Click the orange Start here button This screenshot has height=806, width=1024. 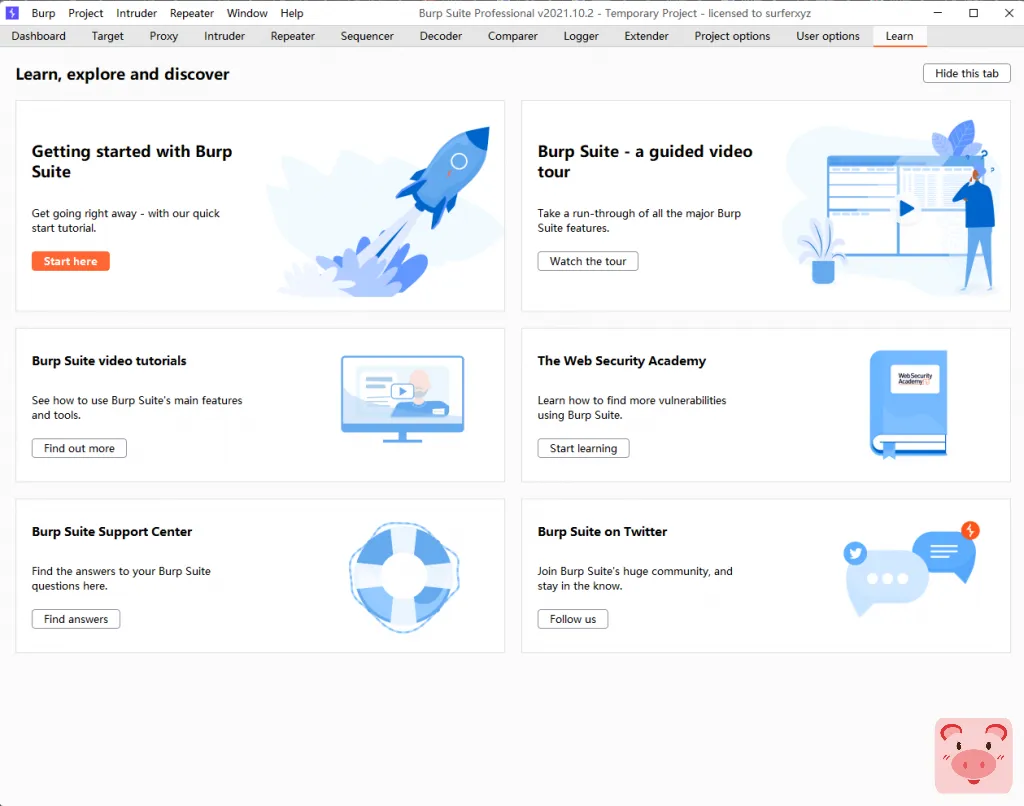click(x=71, y=261)
